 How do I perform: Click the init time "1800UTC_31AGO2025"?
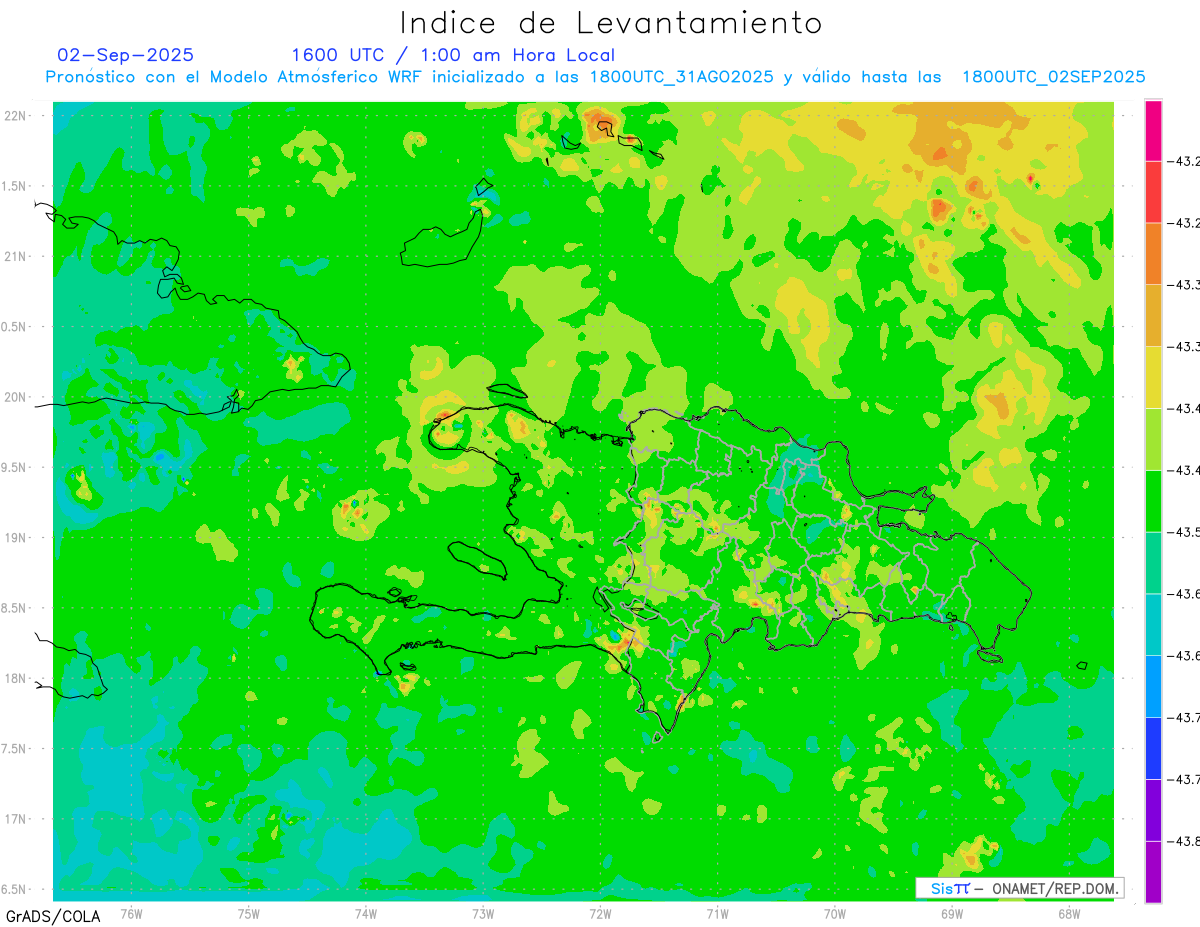point(682,77)
